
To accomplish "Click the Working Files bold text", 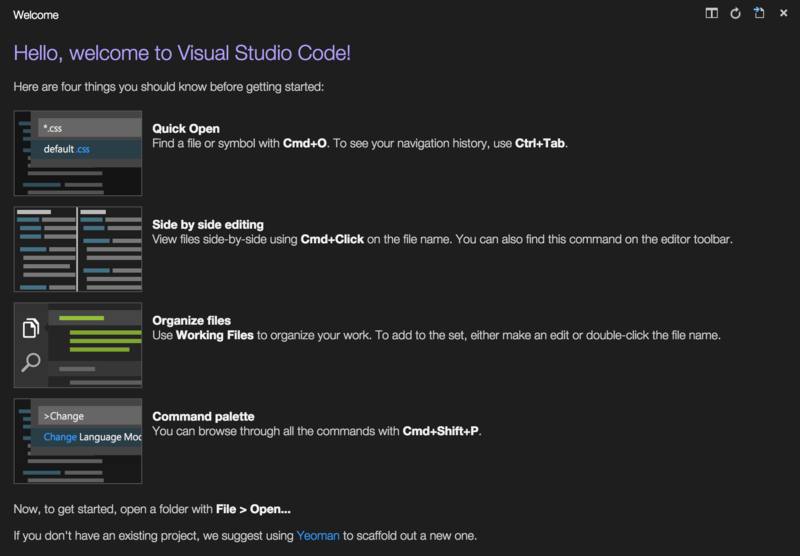I will pos(215,335).
